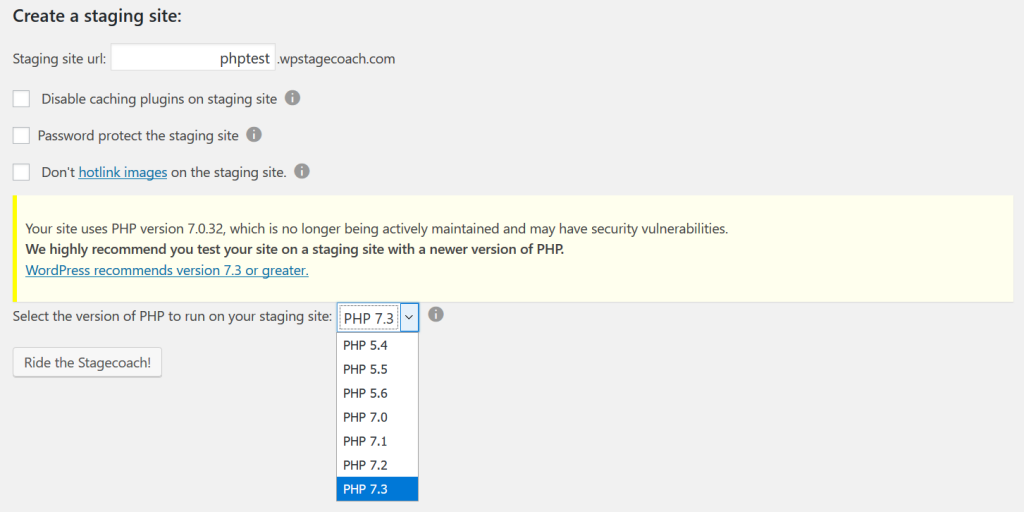
Task: Tick the Don't hotlink images checkbox
Action: click(22, 172)
